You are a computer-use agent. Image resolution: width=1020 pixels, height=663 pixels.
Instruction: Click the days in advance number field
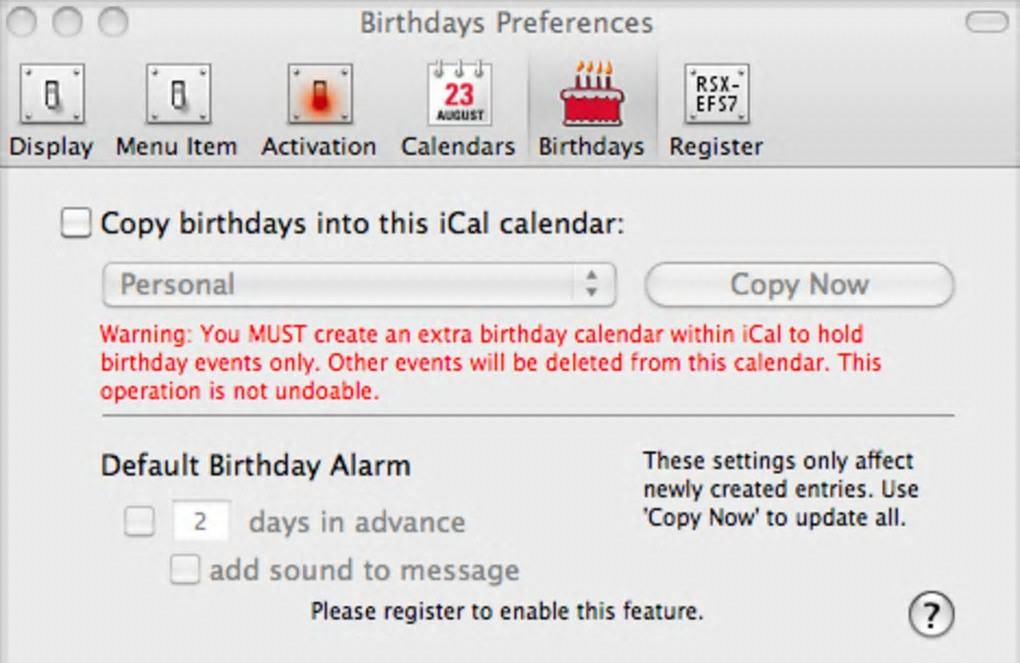click(201, 522)
